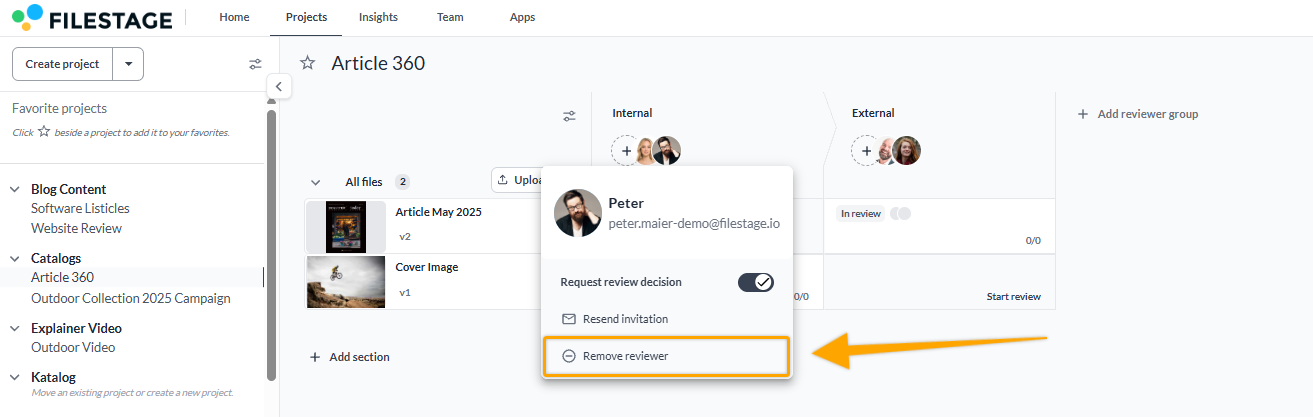
Task: Toggle Request review decision switch
Action: 755,282
